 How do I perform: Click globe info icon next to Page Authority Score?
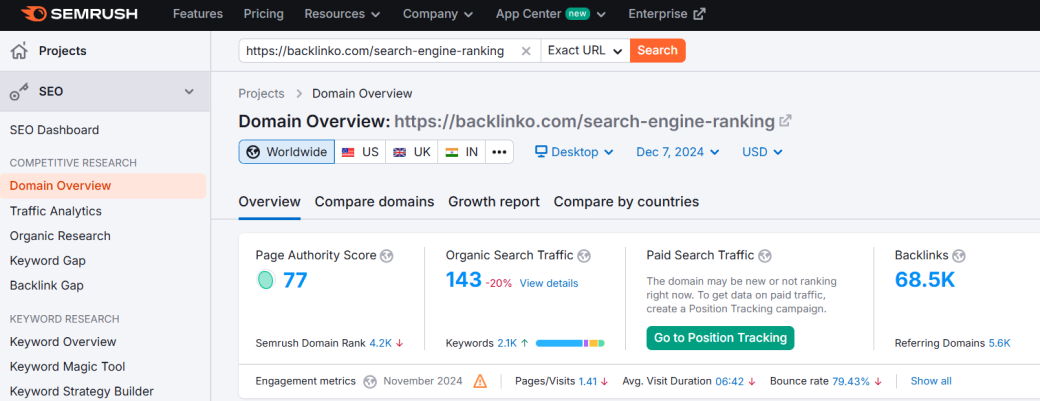pyautogui.click(x=387, y=256)
